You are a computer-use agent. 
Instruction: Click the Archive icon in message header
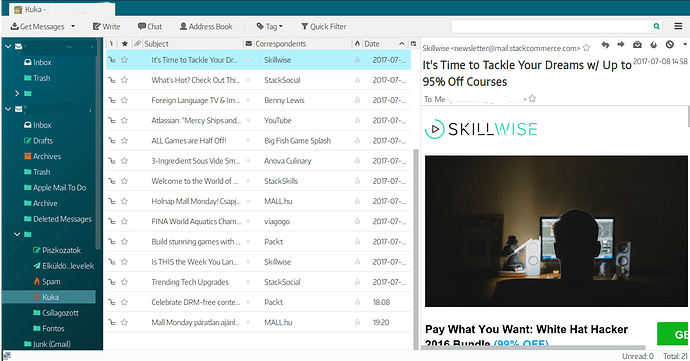pyautogui.click(x=637, y=44)
